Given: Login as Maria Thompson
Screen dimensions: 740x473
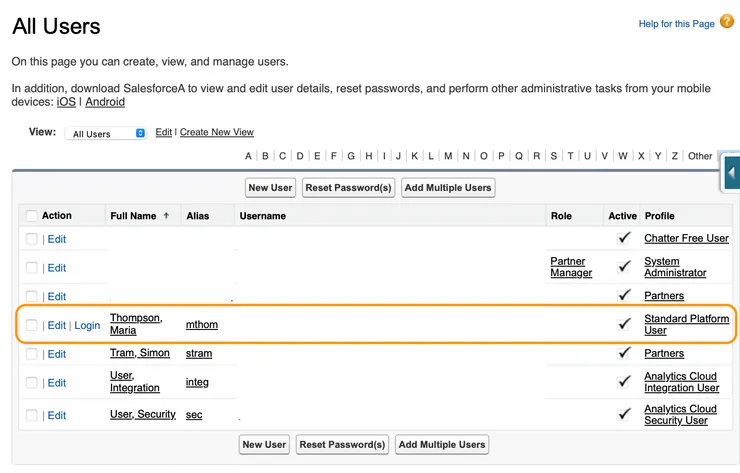Looking at the screenshot, I should point(87,325).
